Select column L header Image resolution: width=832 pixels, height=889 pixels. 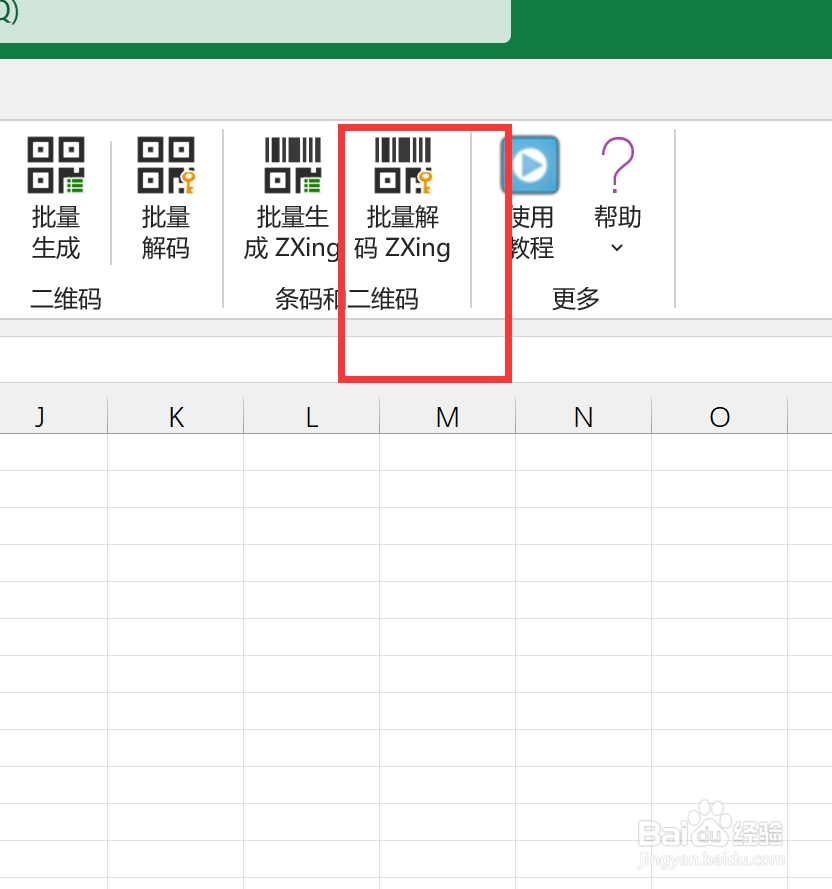(312, 417)
